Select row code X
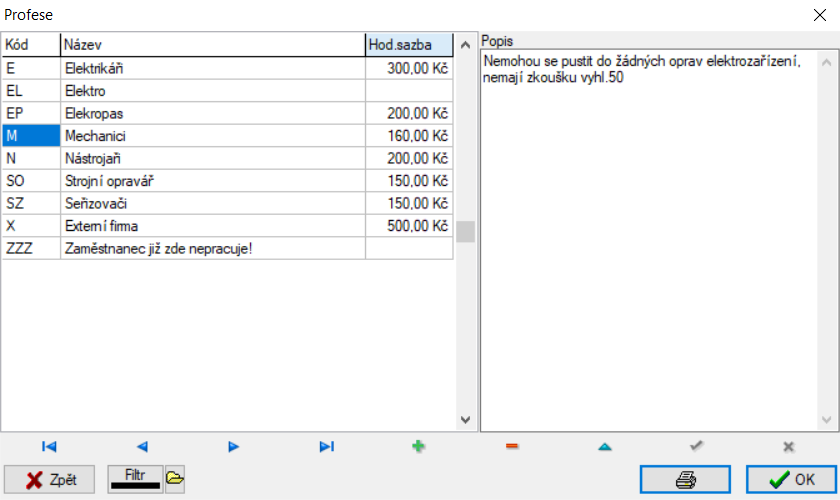 click(31, 226)
